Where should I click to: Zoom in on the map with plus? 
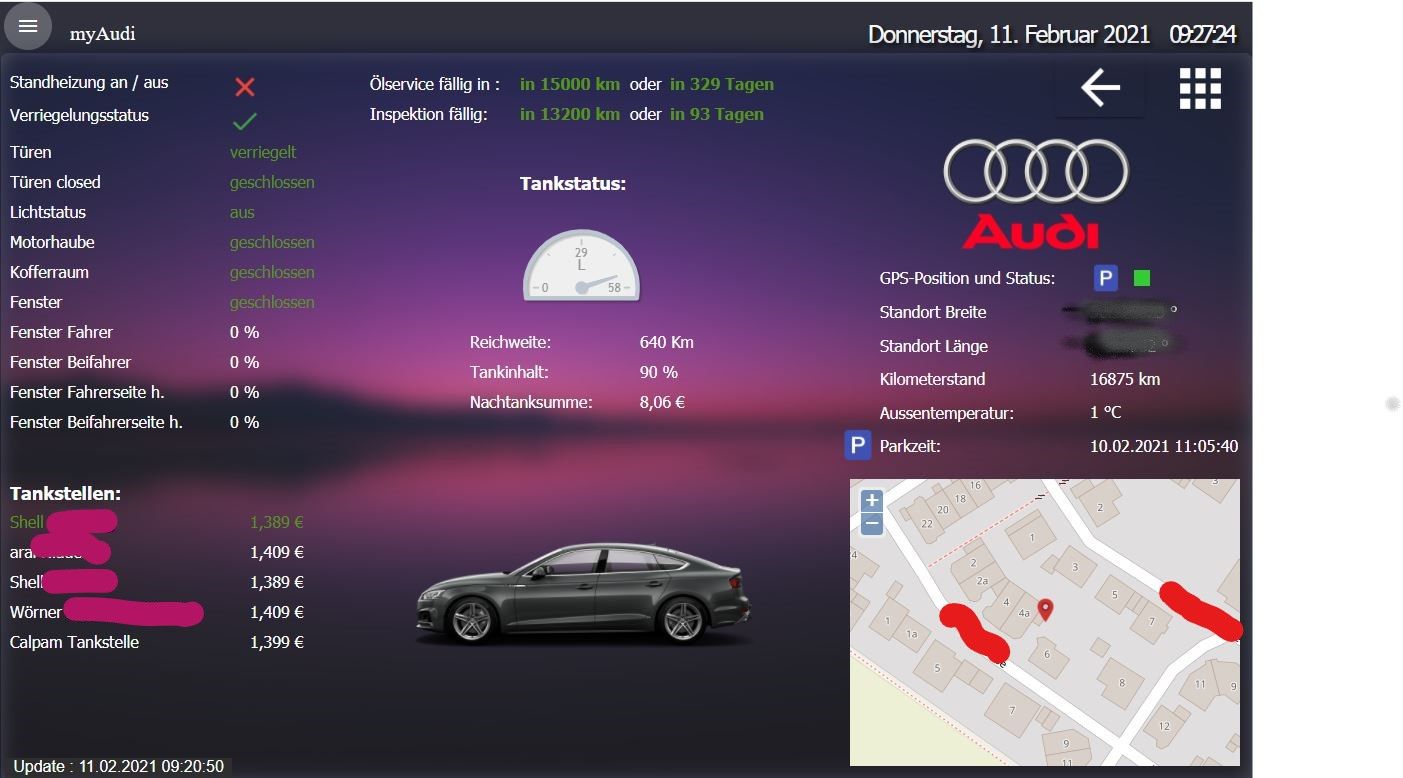pyautogui.click(x=872, y=500)
